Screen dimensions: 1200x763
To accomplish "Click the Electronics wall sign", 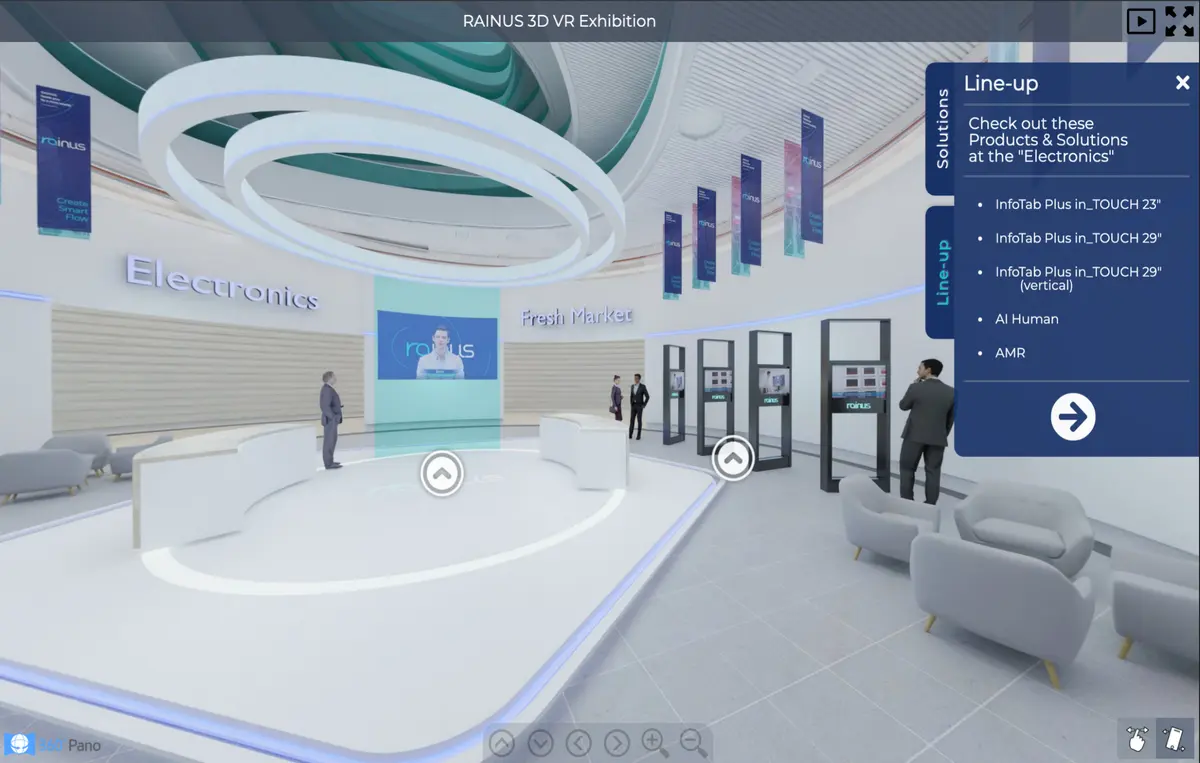I will tap(222, 284).
